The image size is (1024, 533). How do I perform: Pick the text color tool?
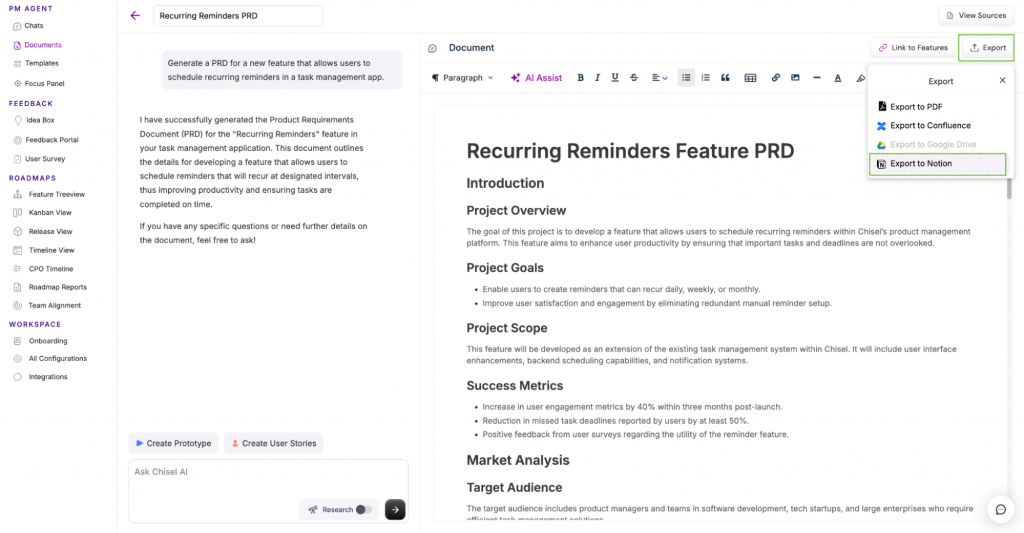[838, 78]
